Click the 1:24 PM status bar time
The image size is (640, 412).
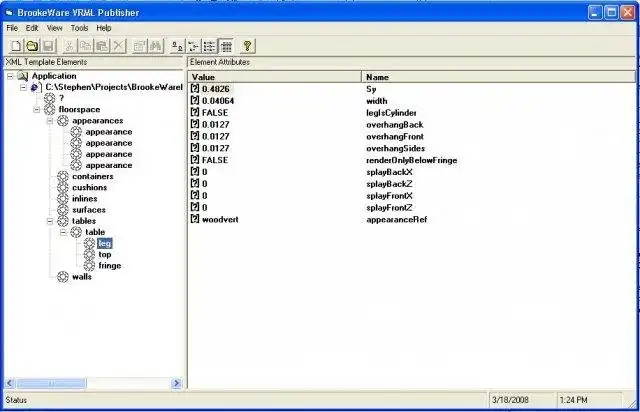[x=573, y=400]
